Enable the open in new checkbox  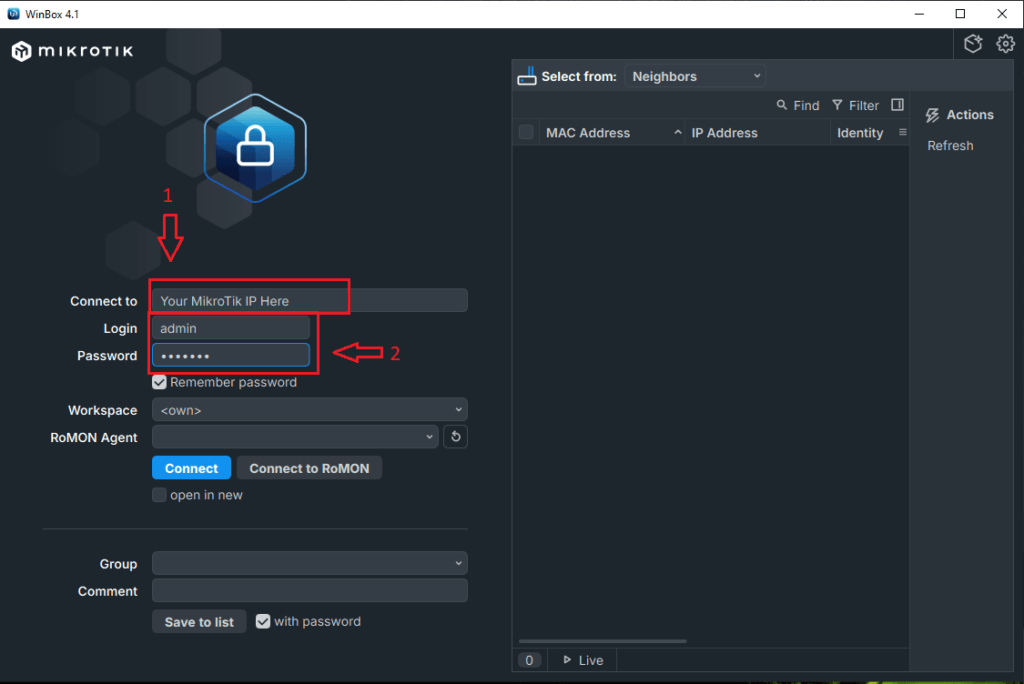(159, 495)
